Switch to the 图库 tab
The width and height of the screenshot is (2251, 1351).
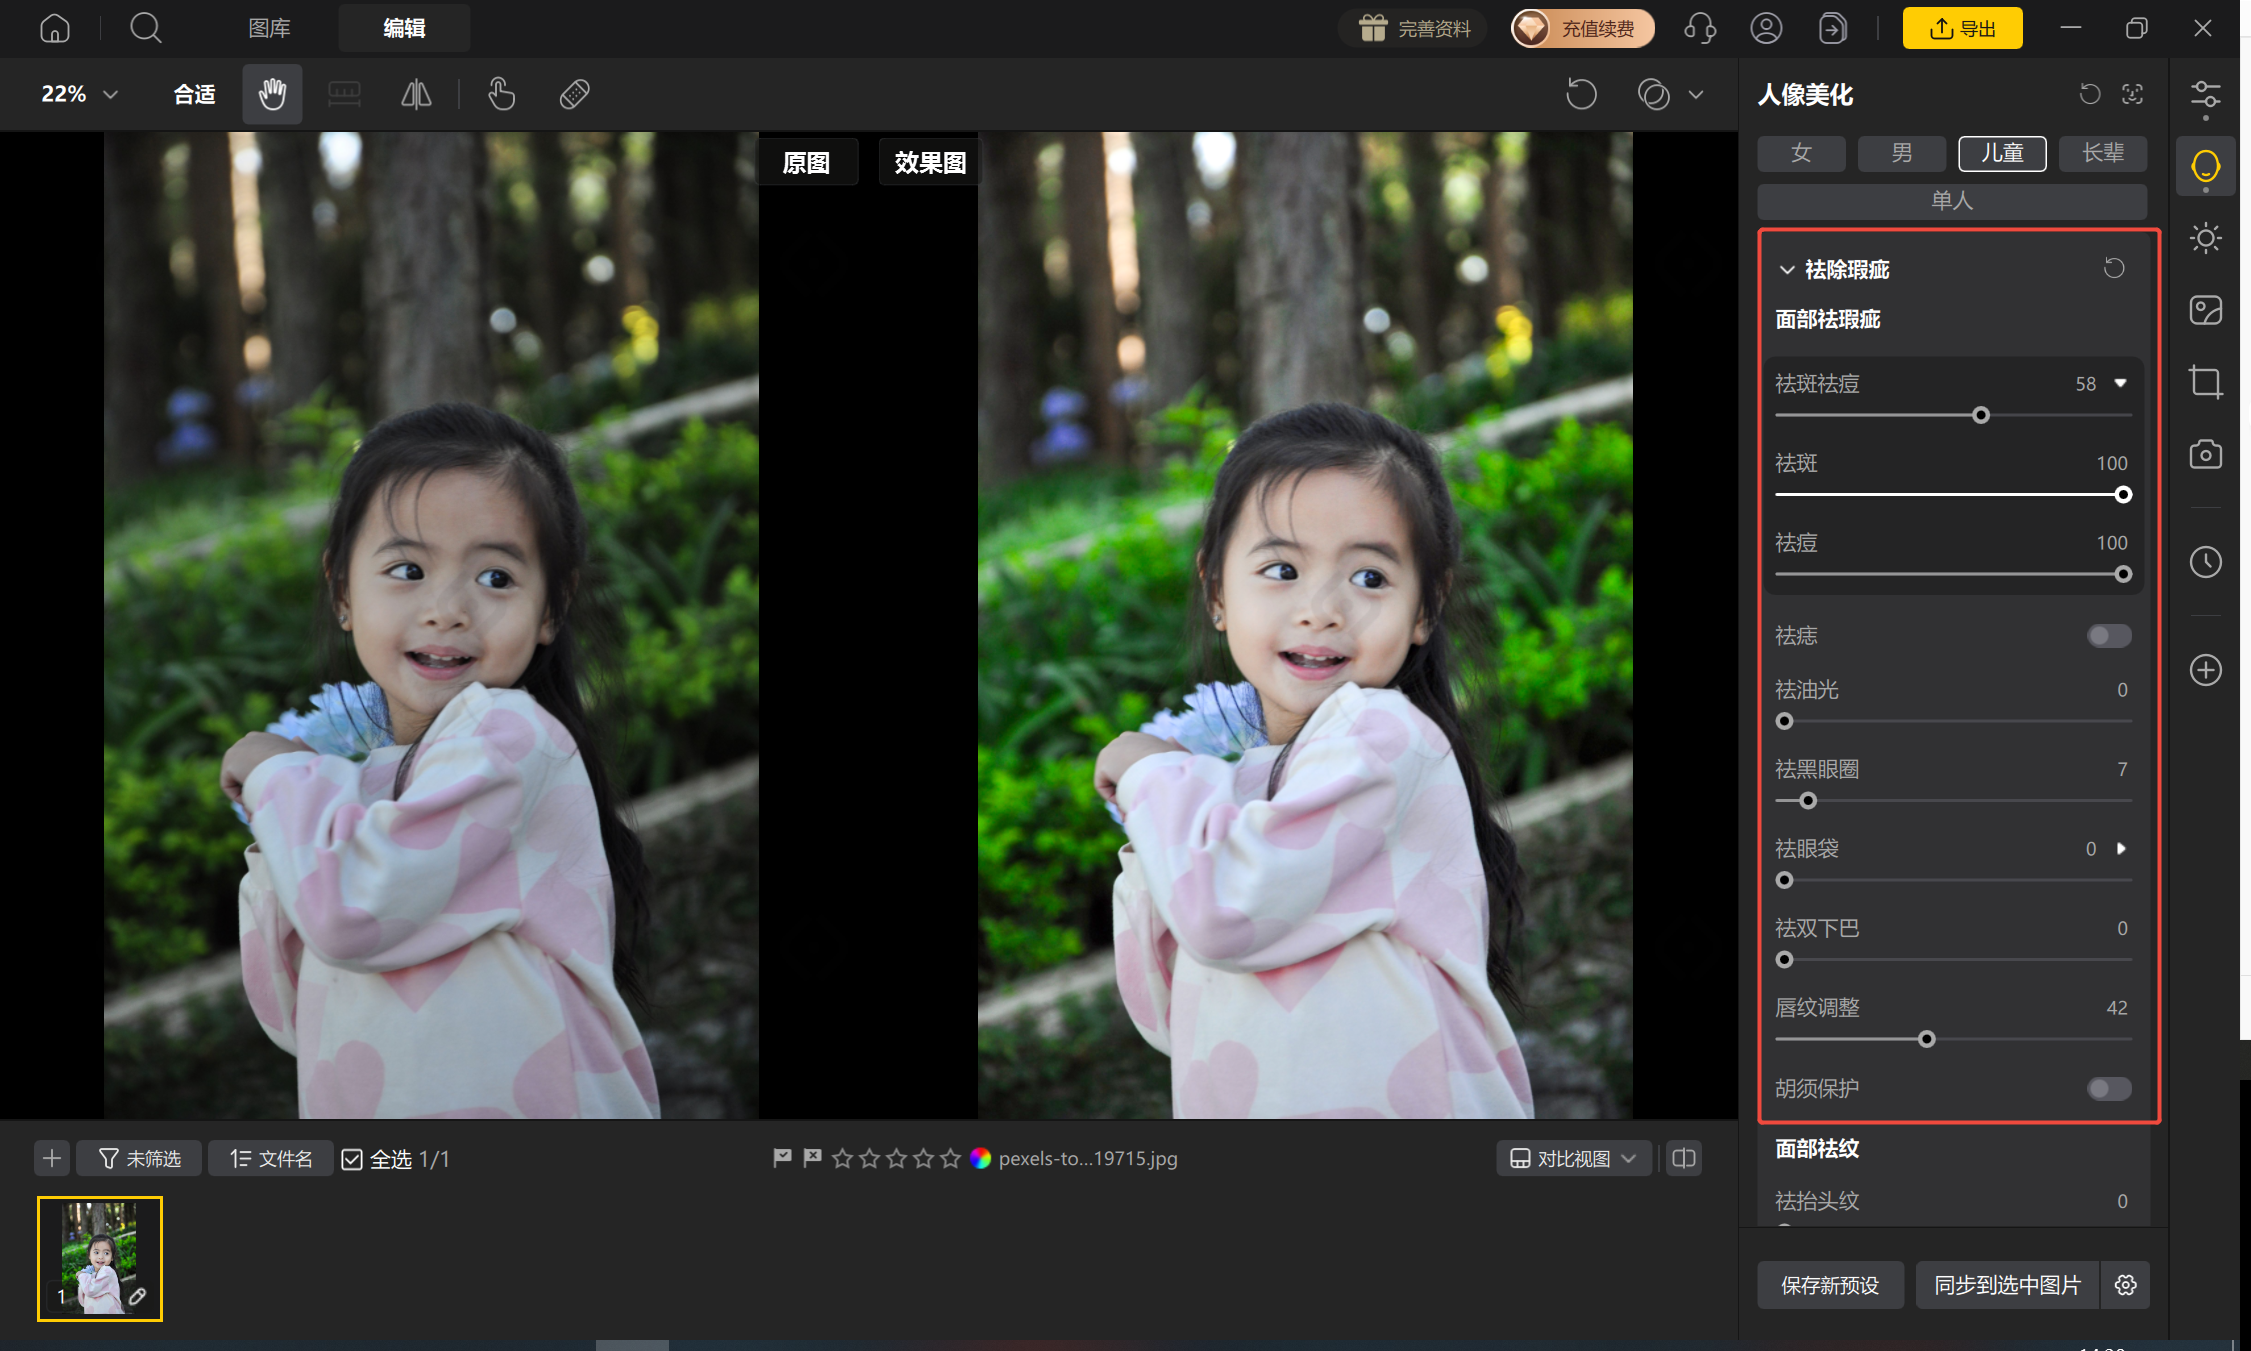[x=269, y=28]
